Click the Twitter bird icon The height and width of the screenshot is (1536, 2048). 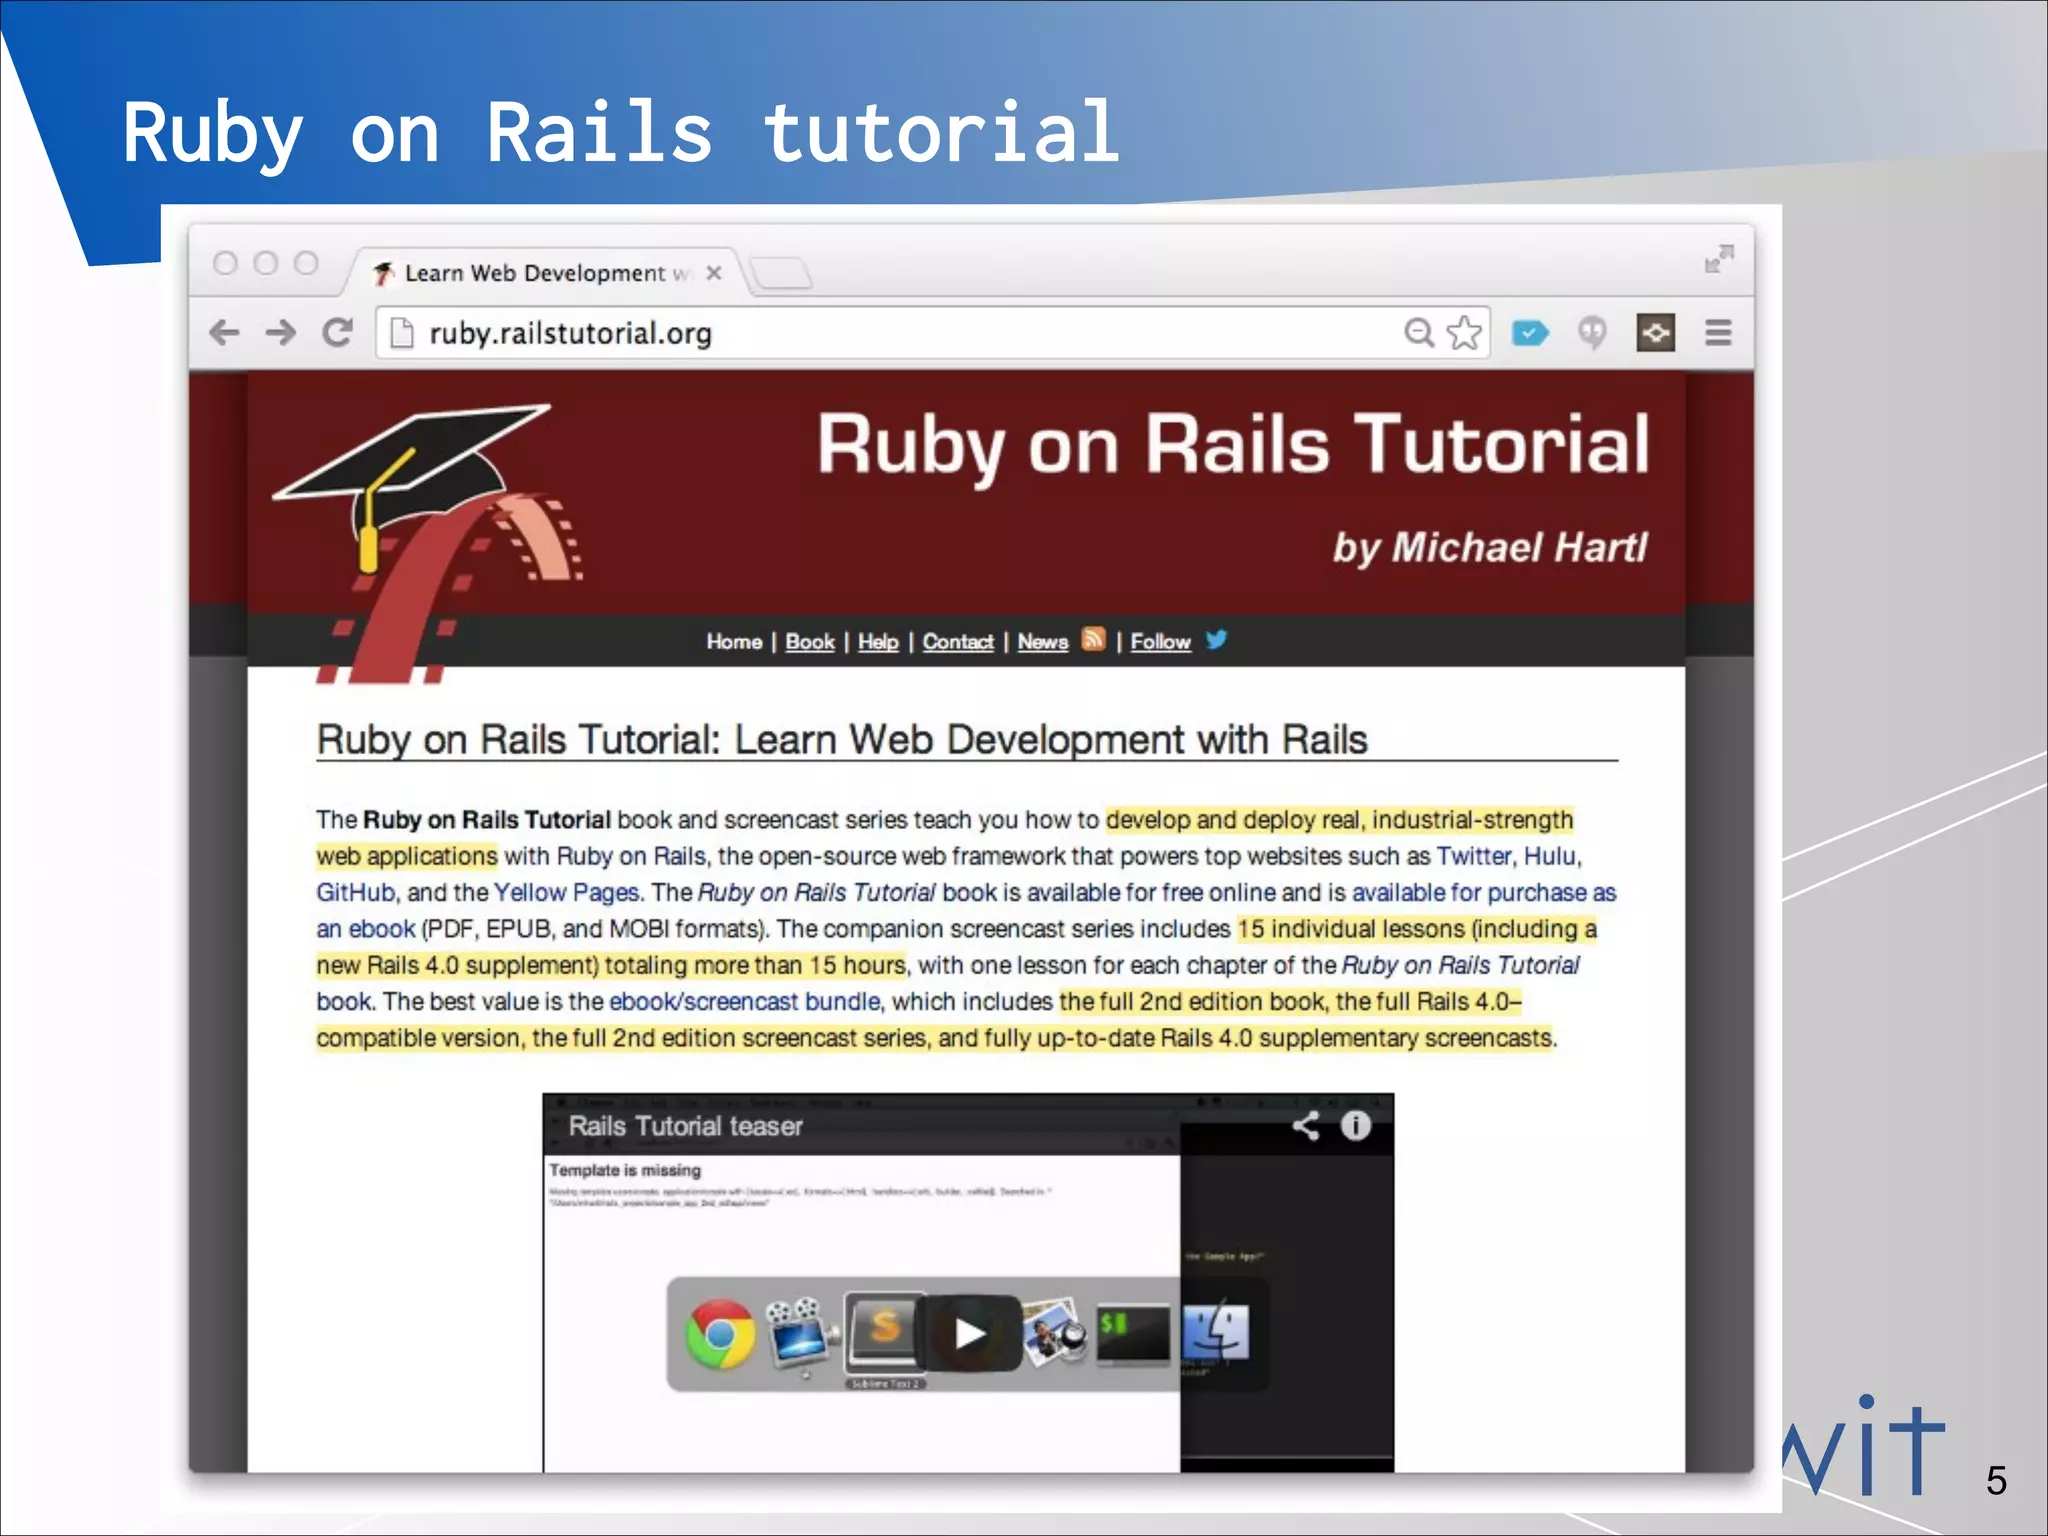click(x=1216, y=639)
